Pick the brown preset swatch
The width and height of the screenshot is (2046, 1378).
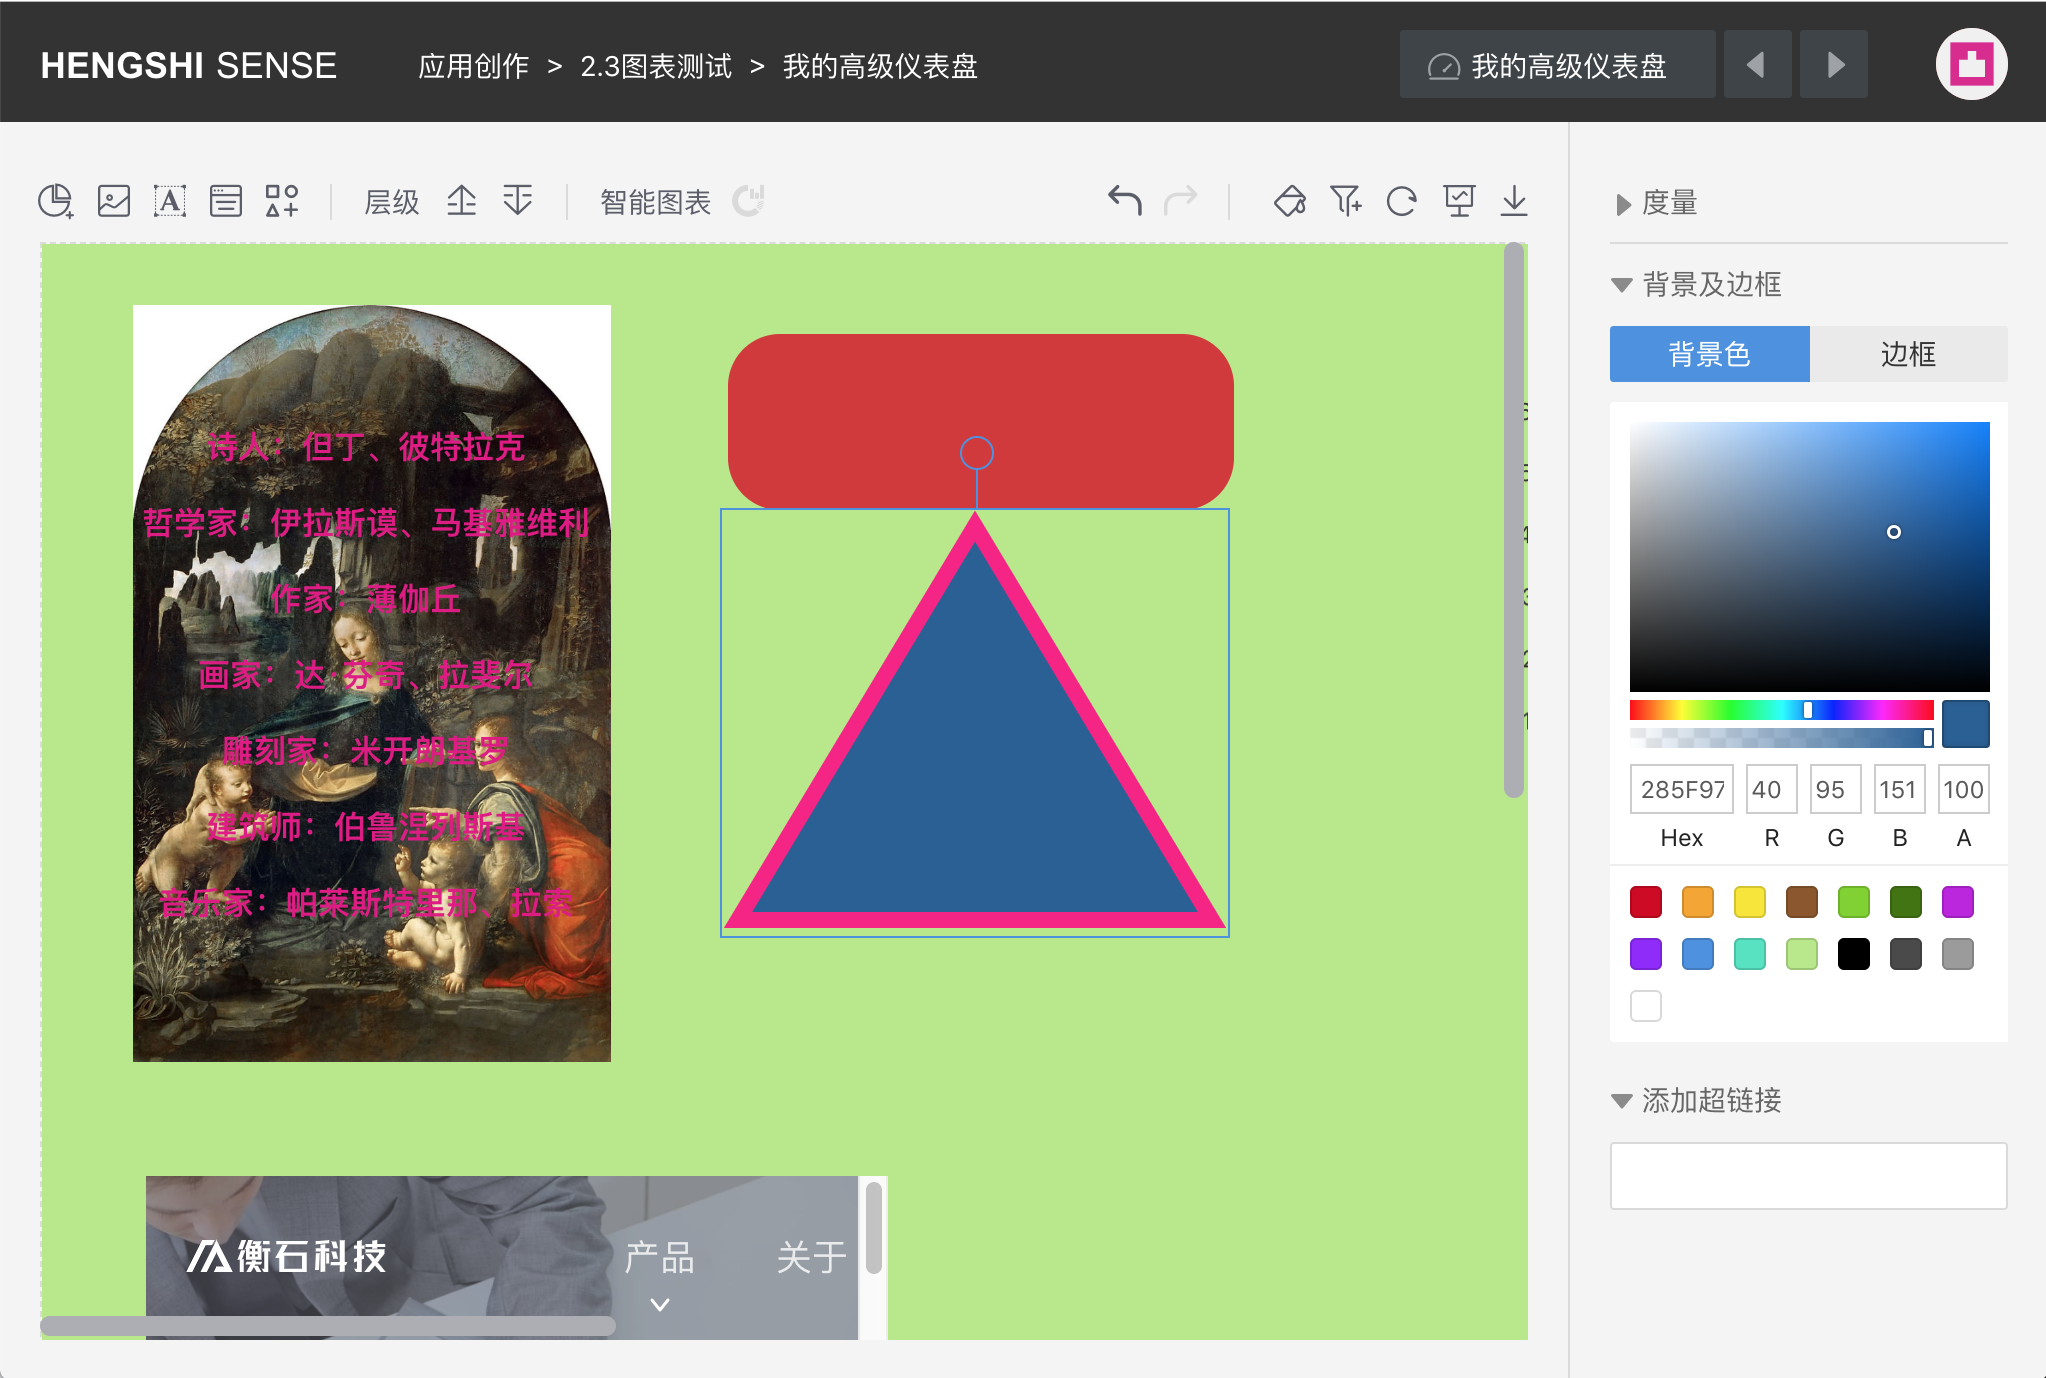point(1802,902)
